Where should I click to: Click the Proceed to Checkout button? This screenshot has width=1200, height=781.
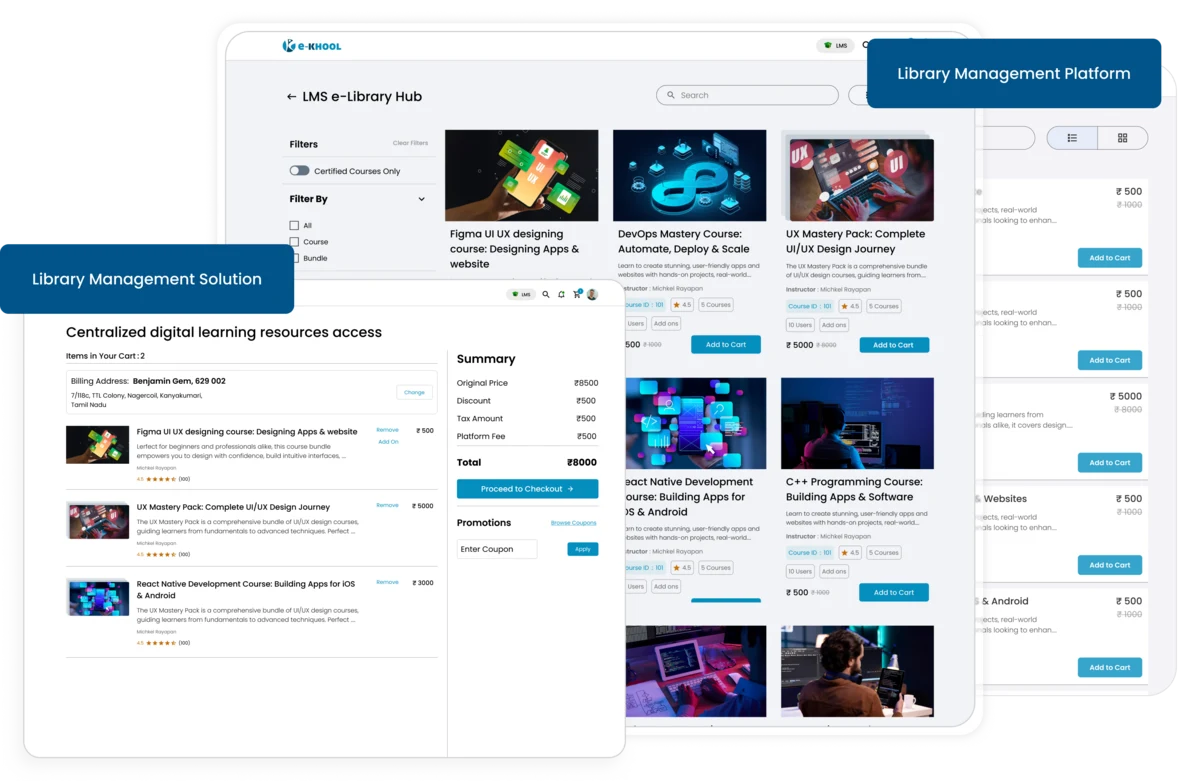527,489
